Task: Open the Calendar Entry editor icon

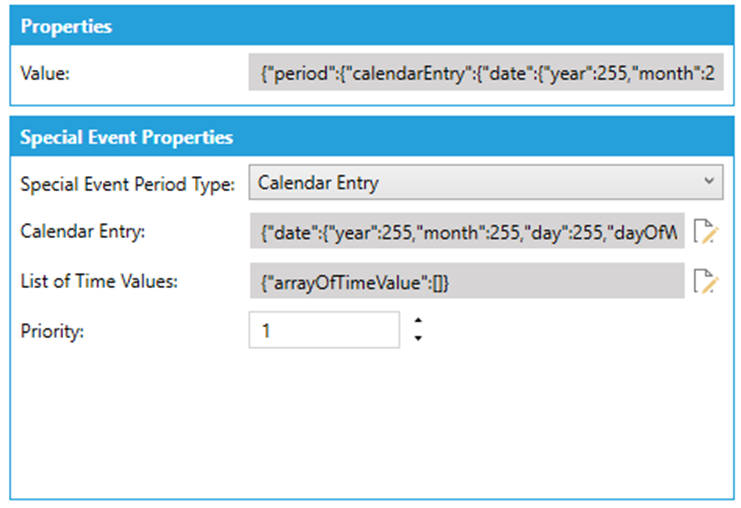Action: click(706, 232)
